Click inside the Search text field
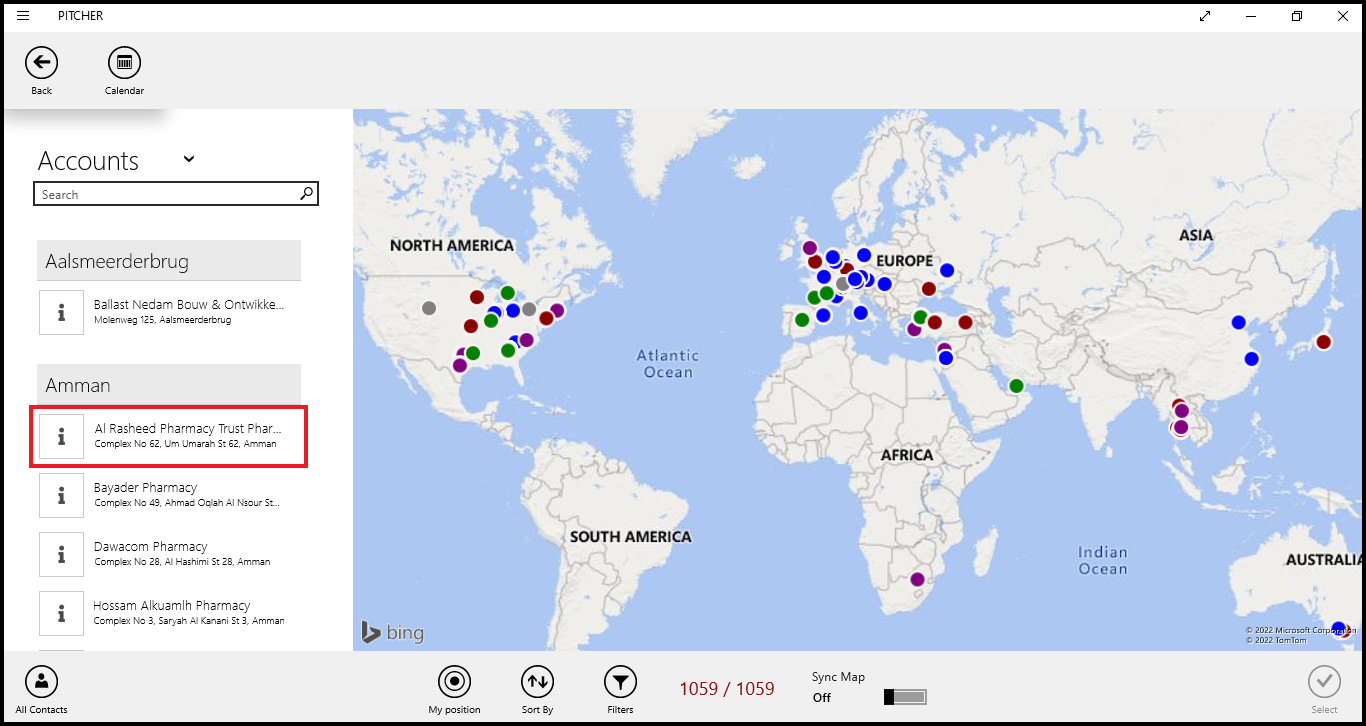 click(x=165, y=194)
